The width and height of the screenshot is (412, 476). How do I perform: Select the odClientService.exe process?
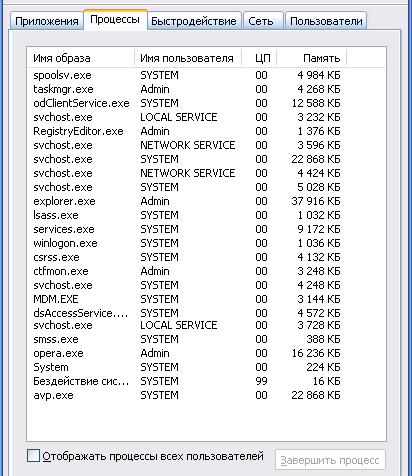tap(187, 103)
